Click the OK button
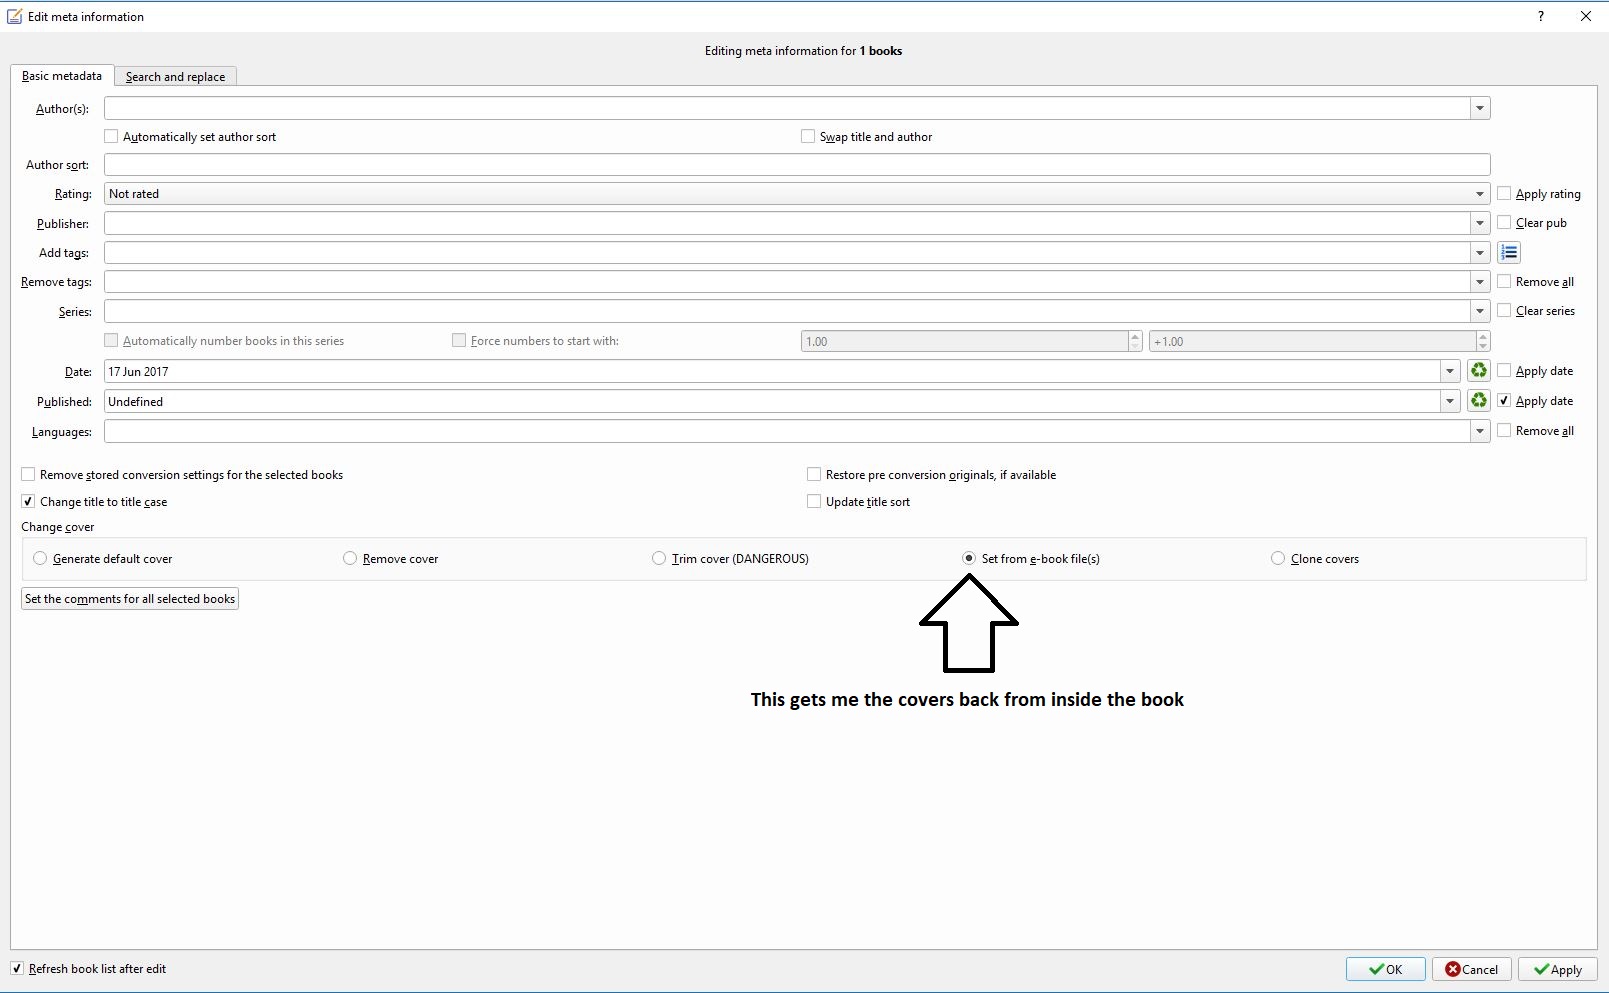The image size is (1609, 993). [x=1385, y=969]
